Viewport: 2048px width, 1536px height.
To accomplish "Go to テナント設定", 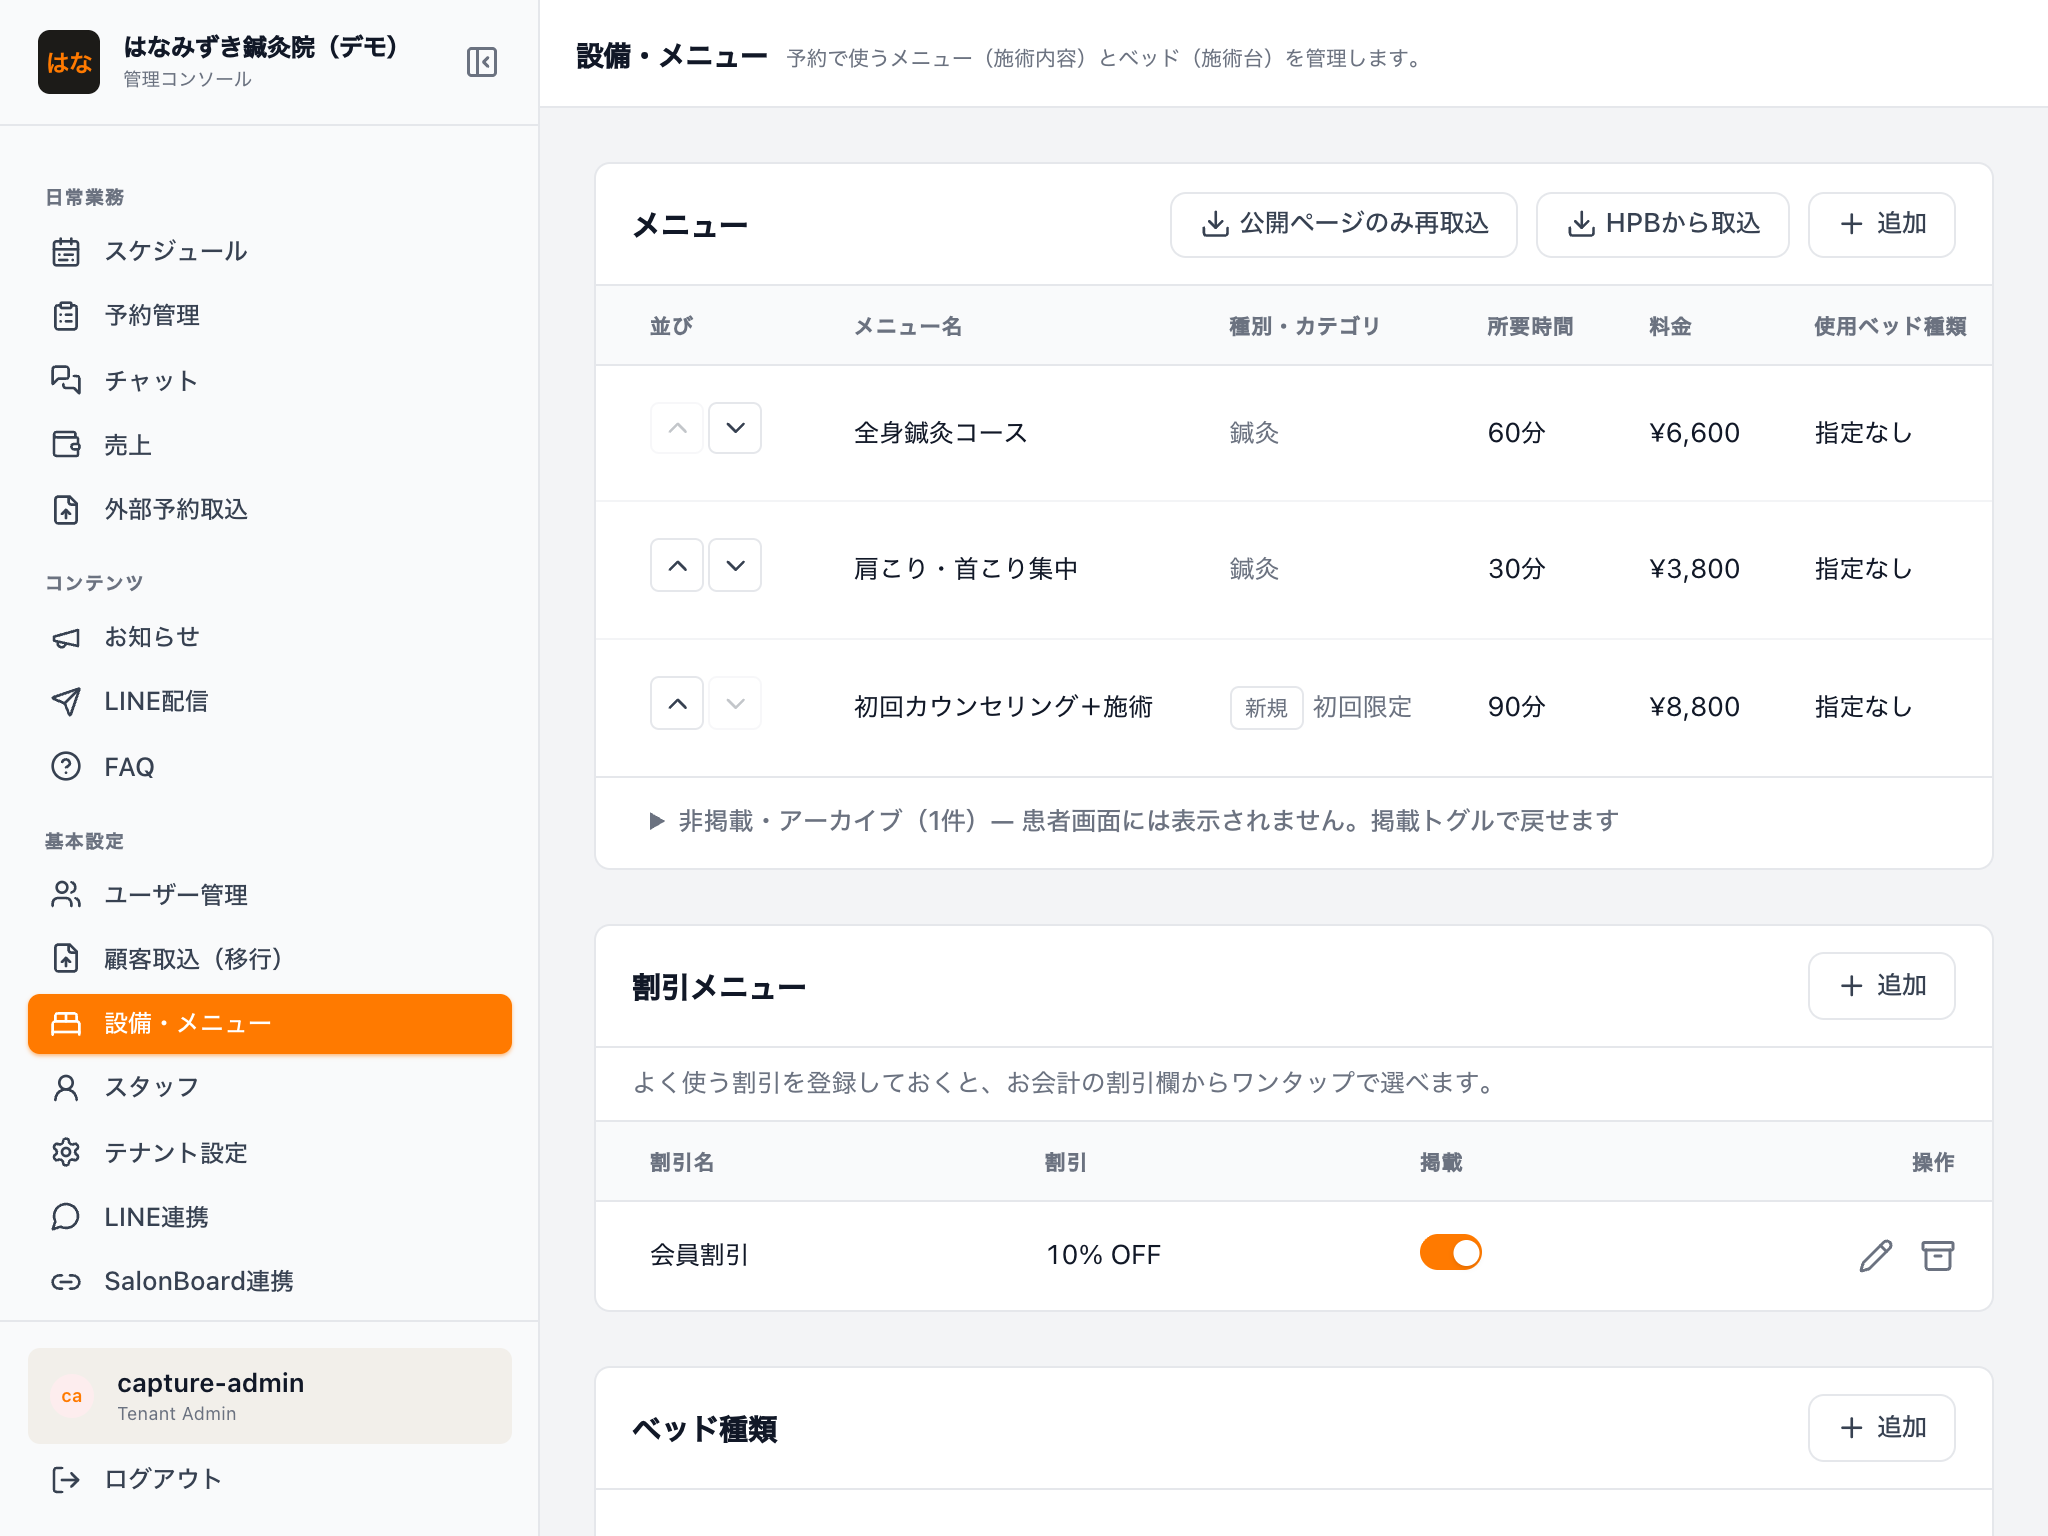I will coord(270,1152).
